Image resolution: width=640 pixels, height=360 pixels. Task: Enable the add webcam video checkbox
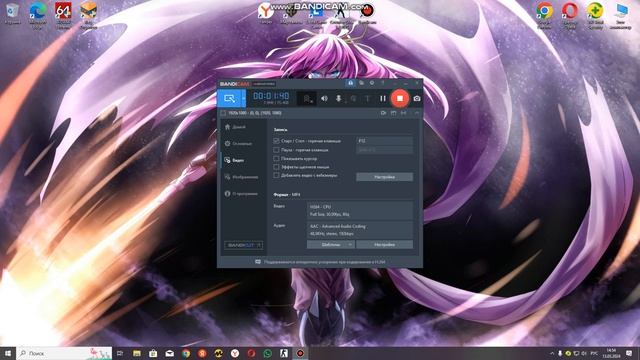pos(276,176)
